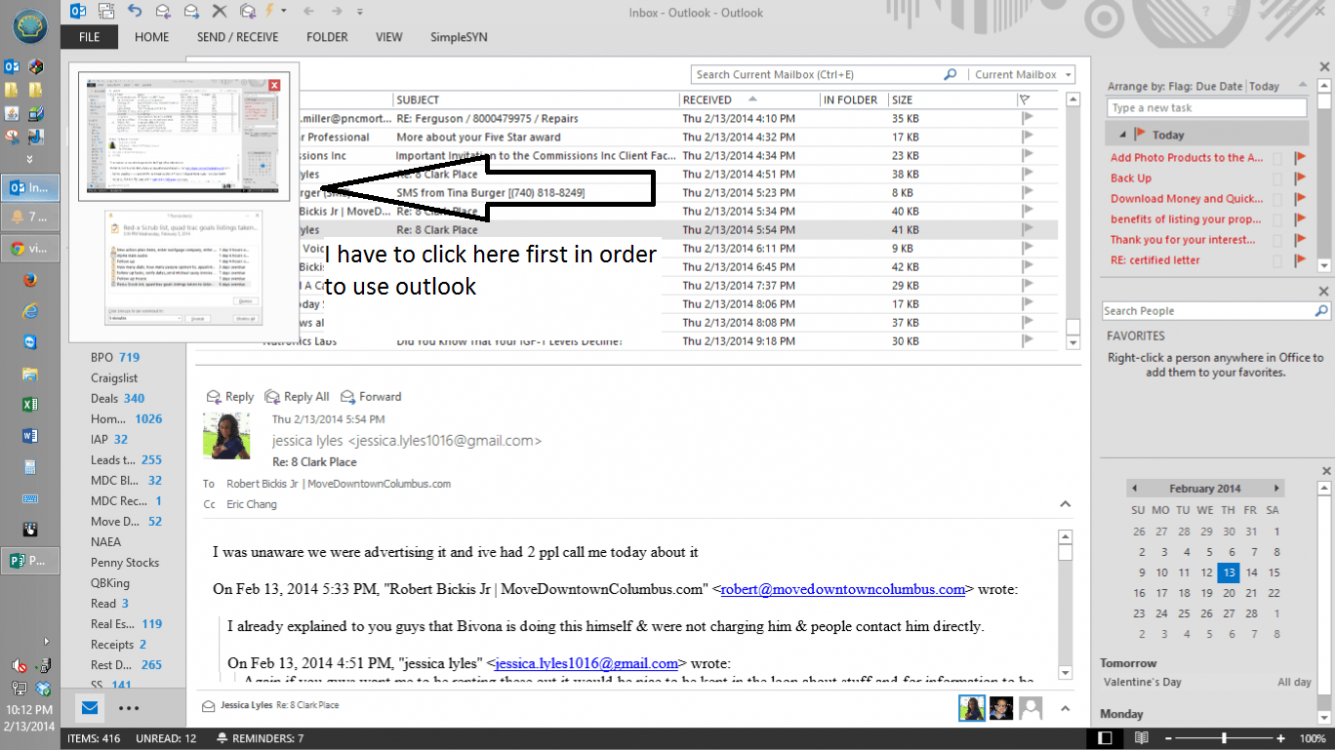Tick checkbox for Download Money and Quick... task
The height and width of the screenshot is (750, 1335).
coord(1278,199)
